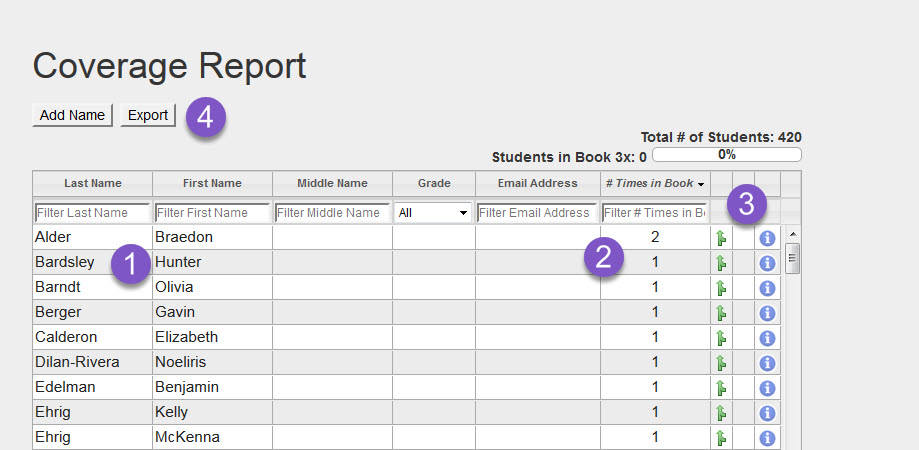Open info icon for Ehrig Kelly
This screenshot has width=919, height=450.
click(x=768, y=413)
